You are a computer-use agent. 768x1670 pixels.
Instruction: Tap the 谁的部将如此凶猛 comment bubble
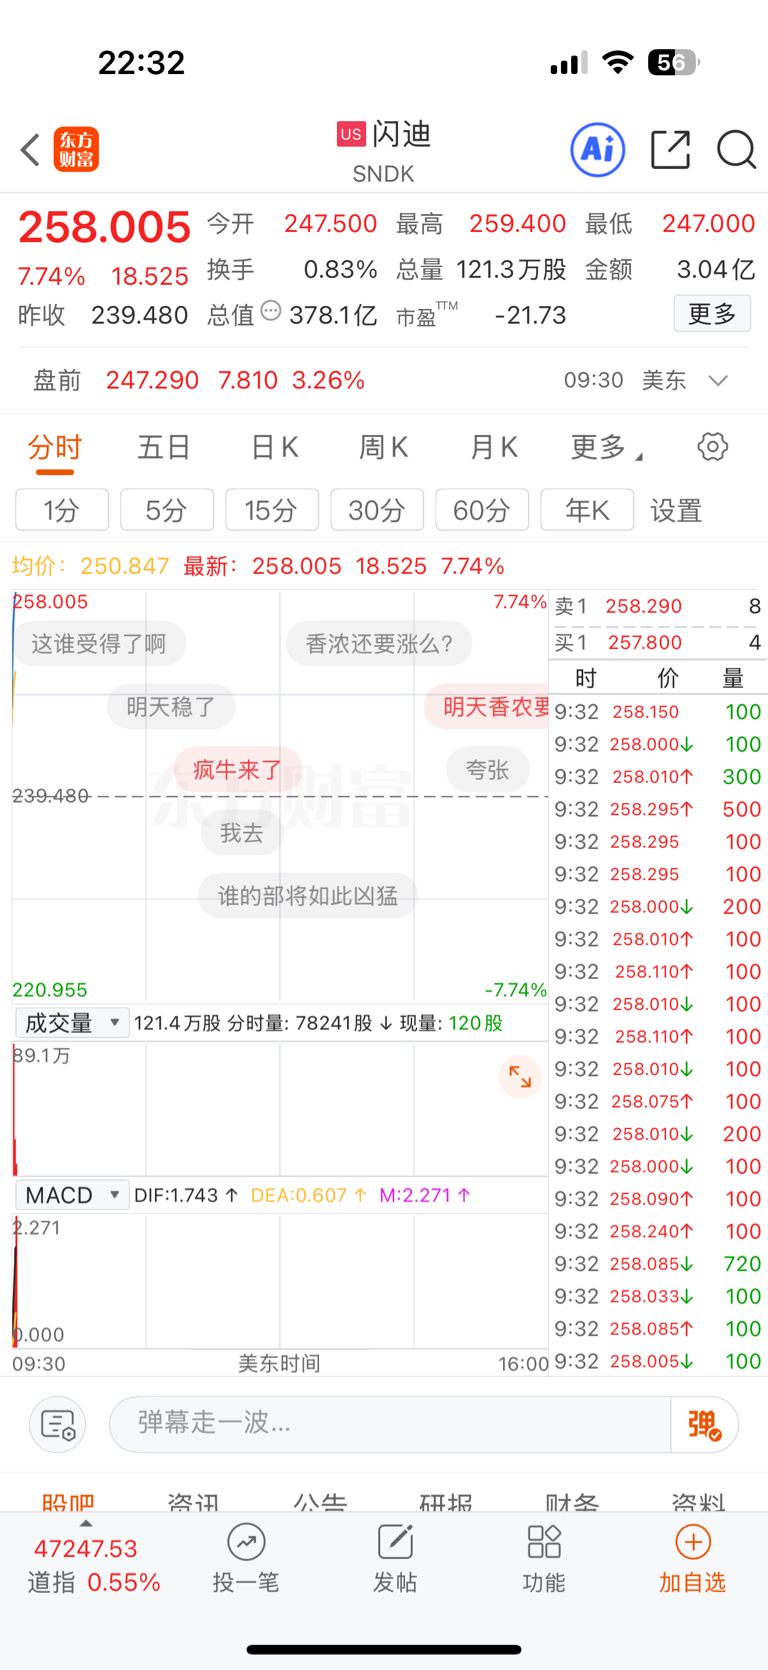(308, 896)
